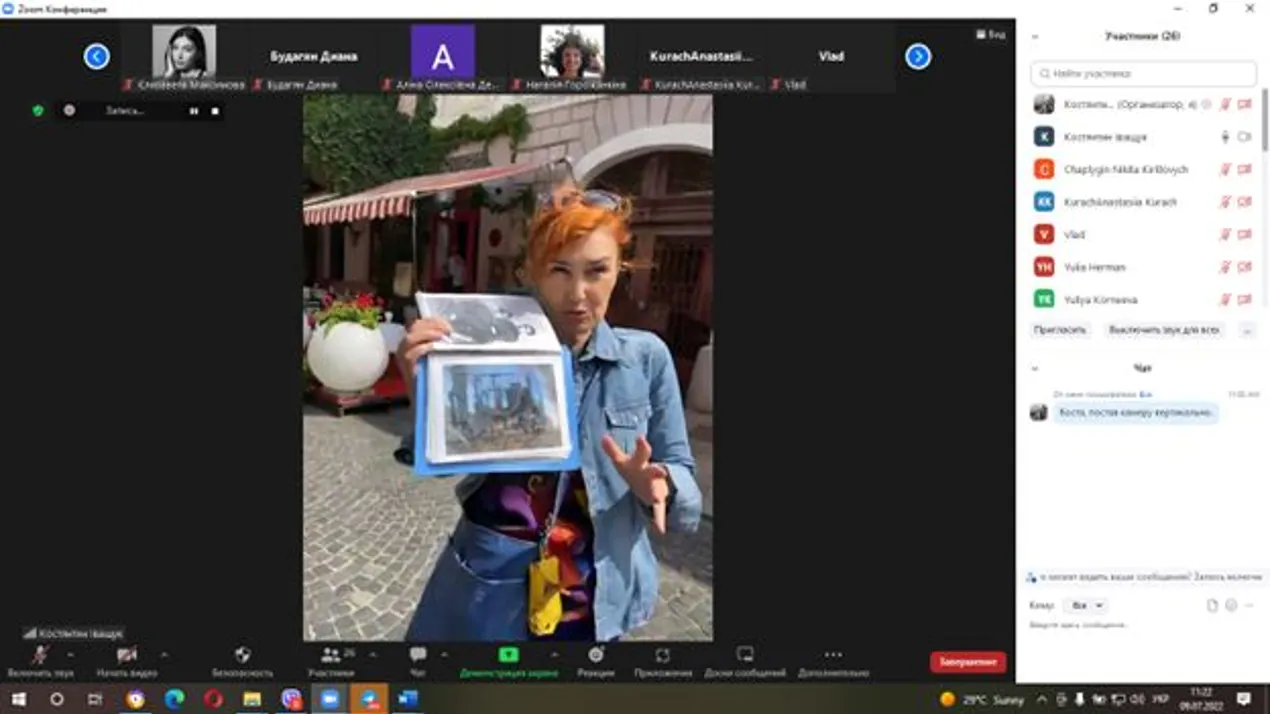Open Opera browser from the taskbar
The height and width of the screenshot is (714, 1270).
213,699
